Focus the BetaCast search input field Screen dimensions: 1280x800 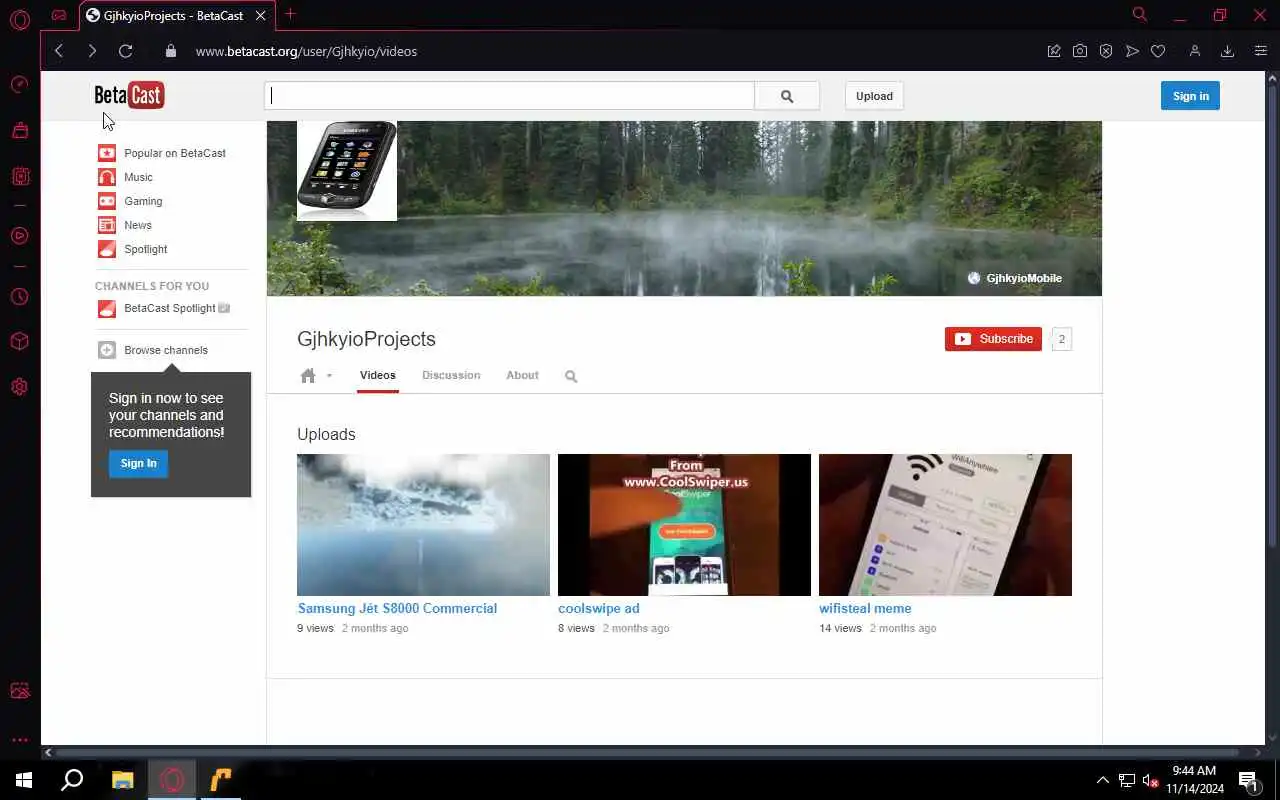509,96
